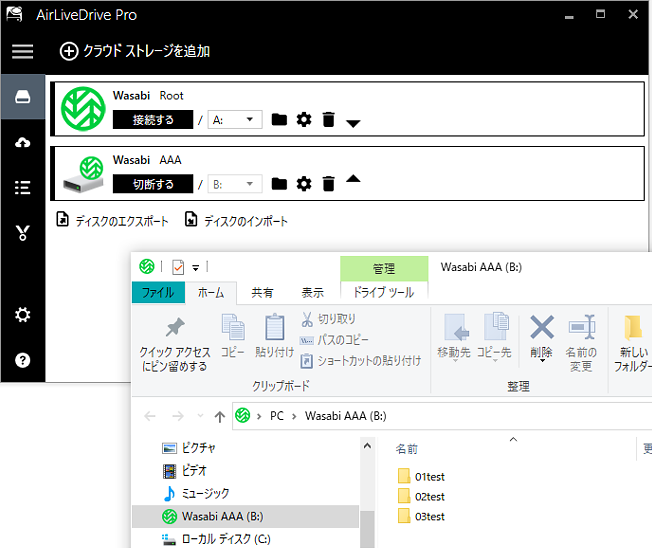Image resolution: width=652 pixels, height=551 pixels.
Task: Open AirLiveDrive settings gear in sidebar
Action: [x=22, y=315]
